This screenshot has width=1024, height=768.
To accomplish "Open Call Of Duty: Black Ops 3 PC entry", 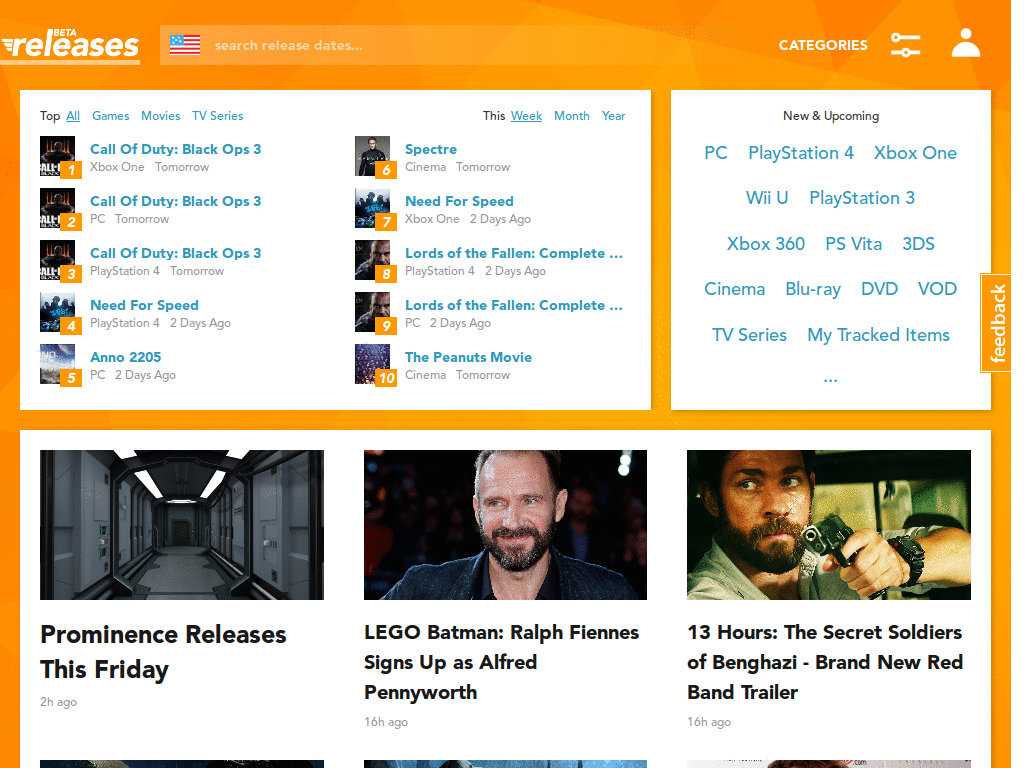I will (176, 201).
